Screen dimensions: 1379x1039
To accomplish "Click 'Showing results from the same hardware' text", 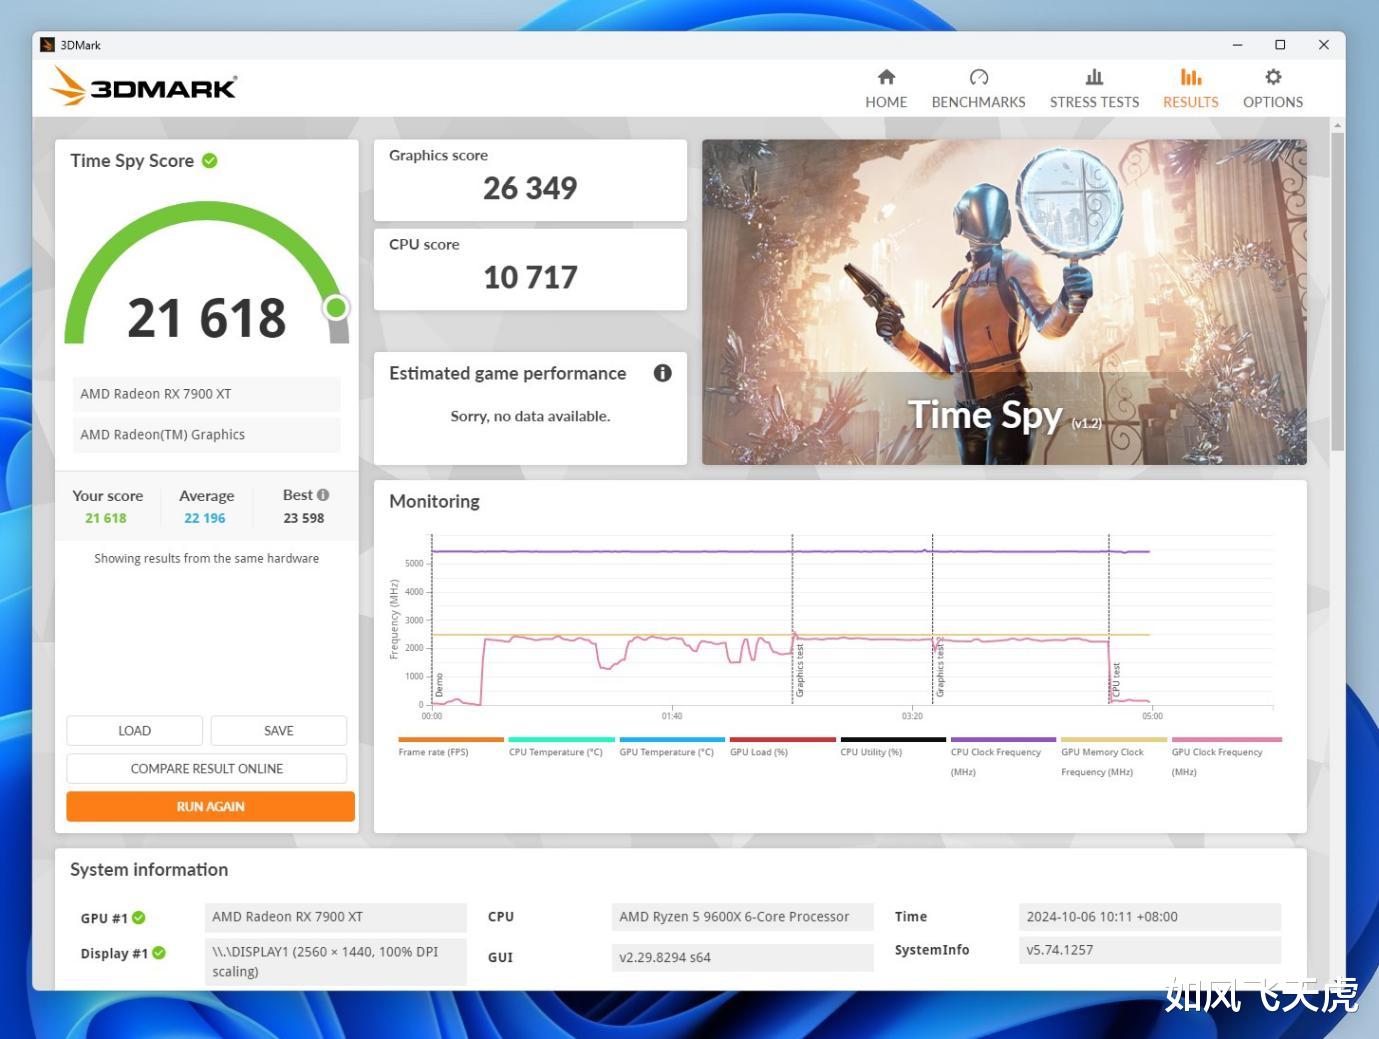I will tap(207, 559).
